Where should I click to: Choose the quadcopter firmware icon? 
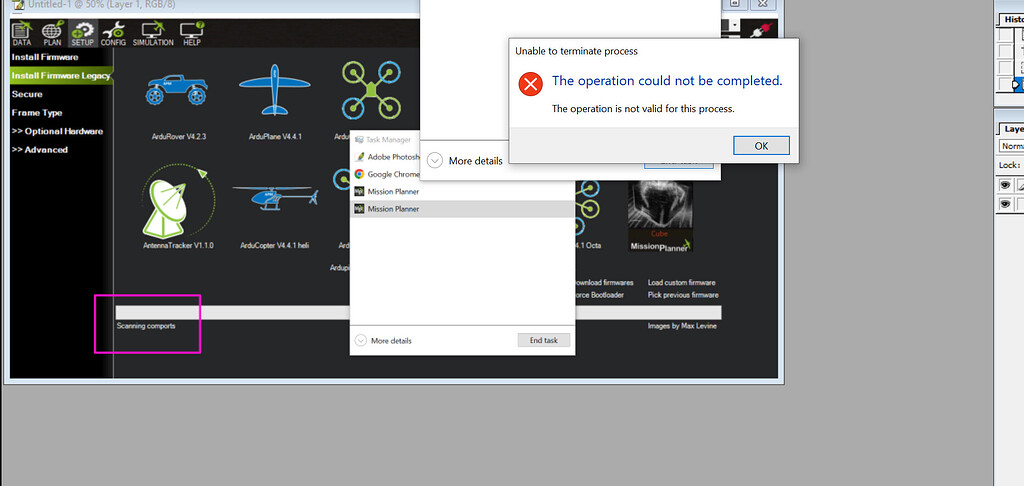371,89
